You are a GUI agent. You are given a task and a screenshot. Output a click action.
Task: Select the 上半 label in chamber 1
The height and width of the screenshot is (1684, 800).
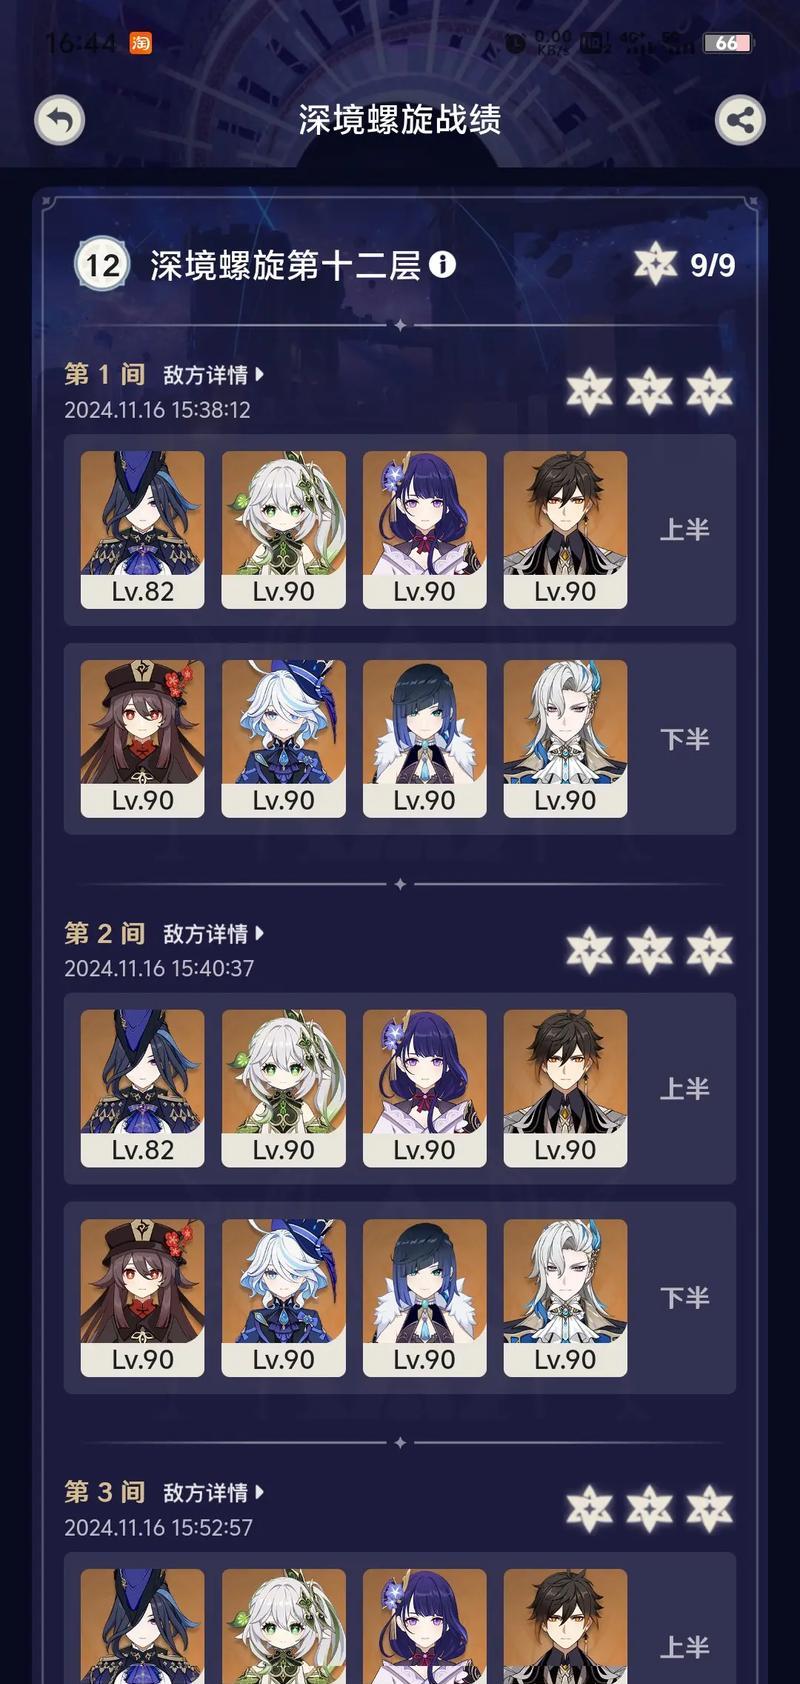pyautogui.click(x=685, y=530)
